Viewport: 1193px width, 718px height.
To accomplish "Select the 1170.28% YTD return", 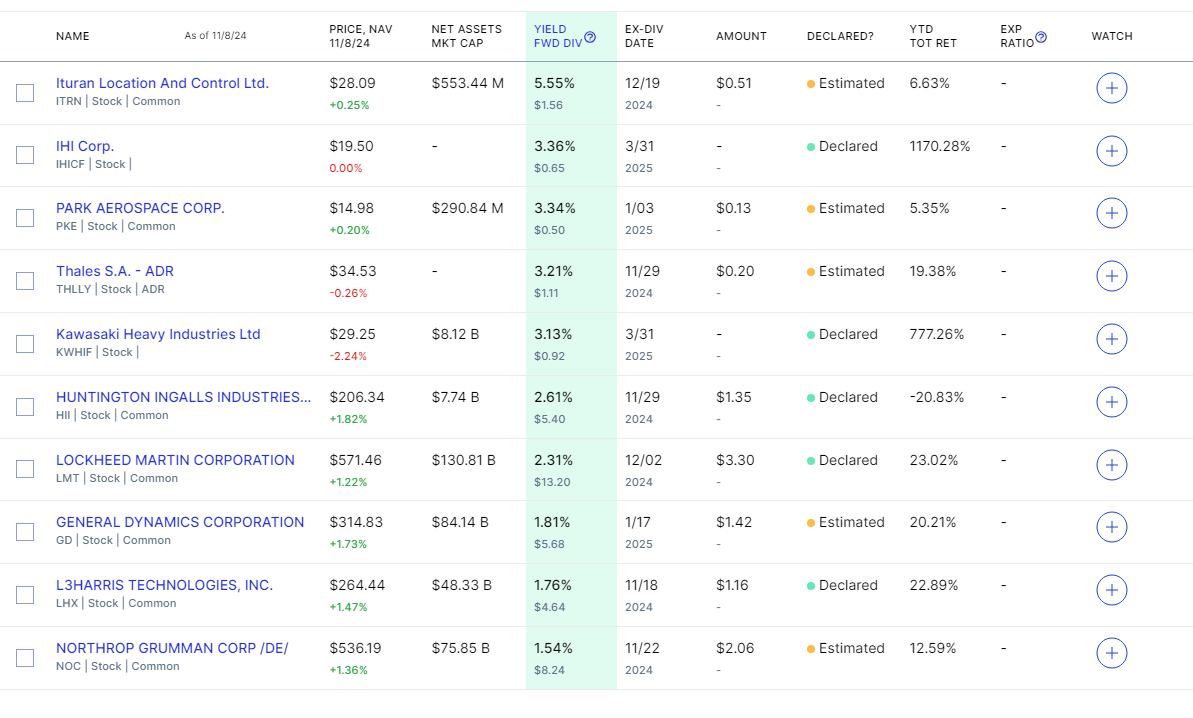I will point(940,146).
